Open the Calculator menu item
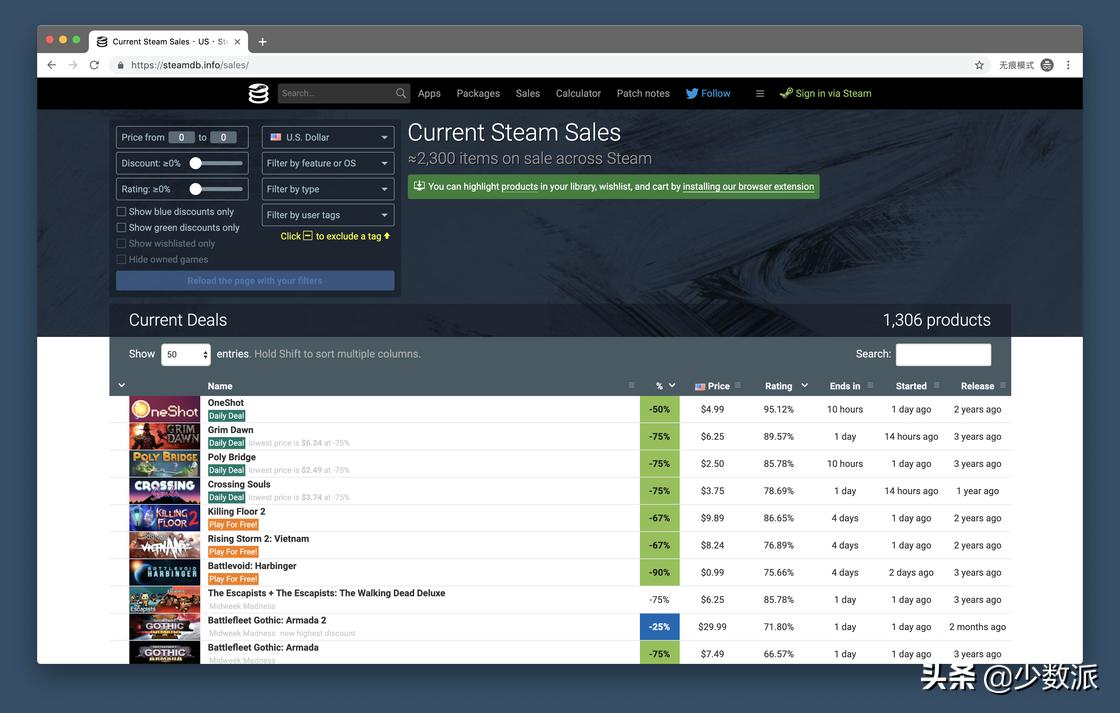 [x=578, y=93]
